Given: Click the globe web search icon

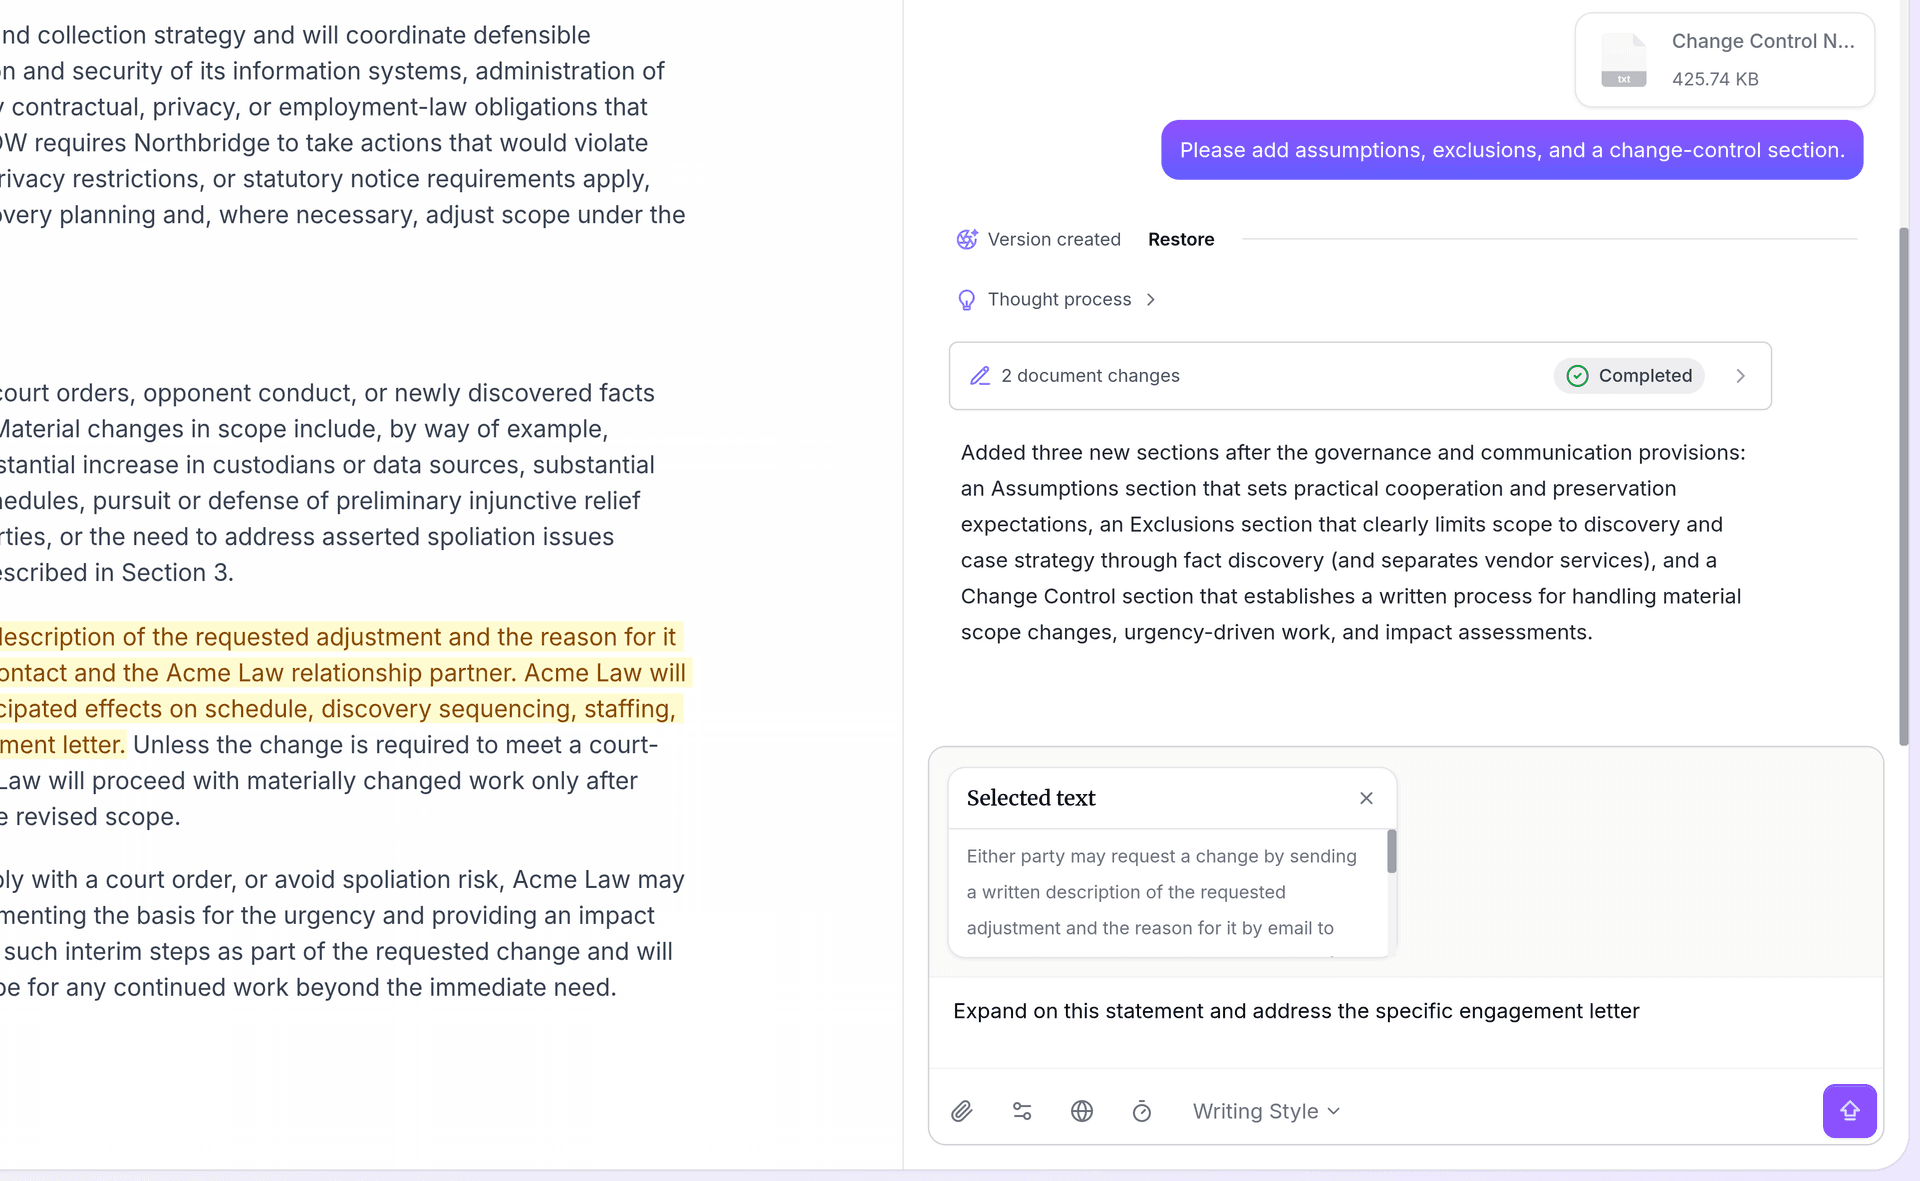Looking at the screenshot, I should 1082,1111.
